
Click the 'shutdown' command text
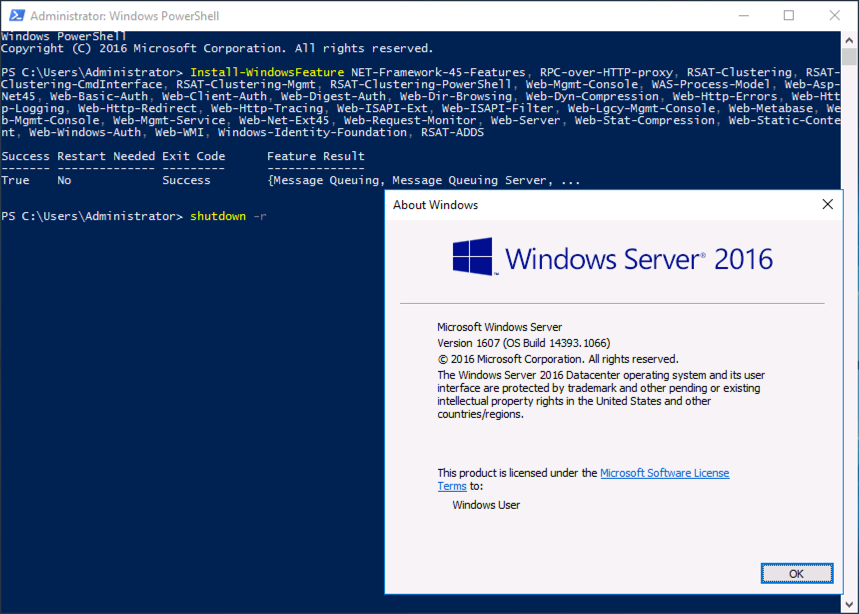[218, 216]
